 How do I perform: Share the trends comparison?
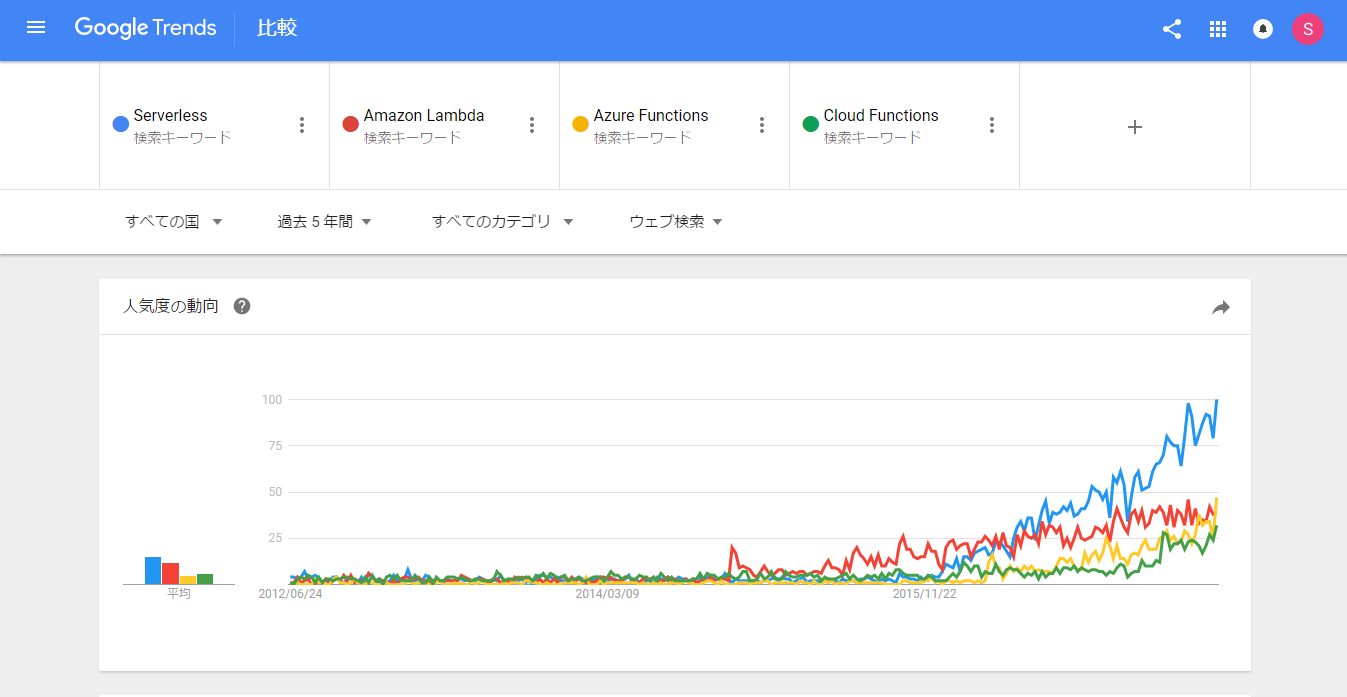(1171, 29)
